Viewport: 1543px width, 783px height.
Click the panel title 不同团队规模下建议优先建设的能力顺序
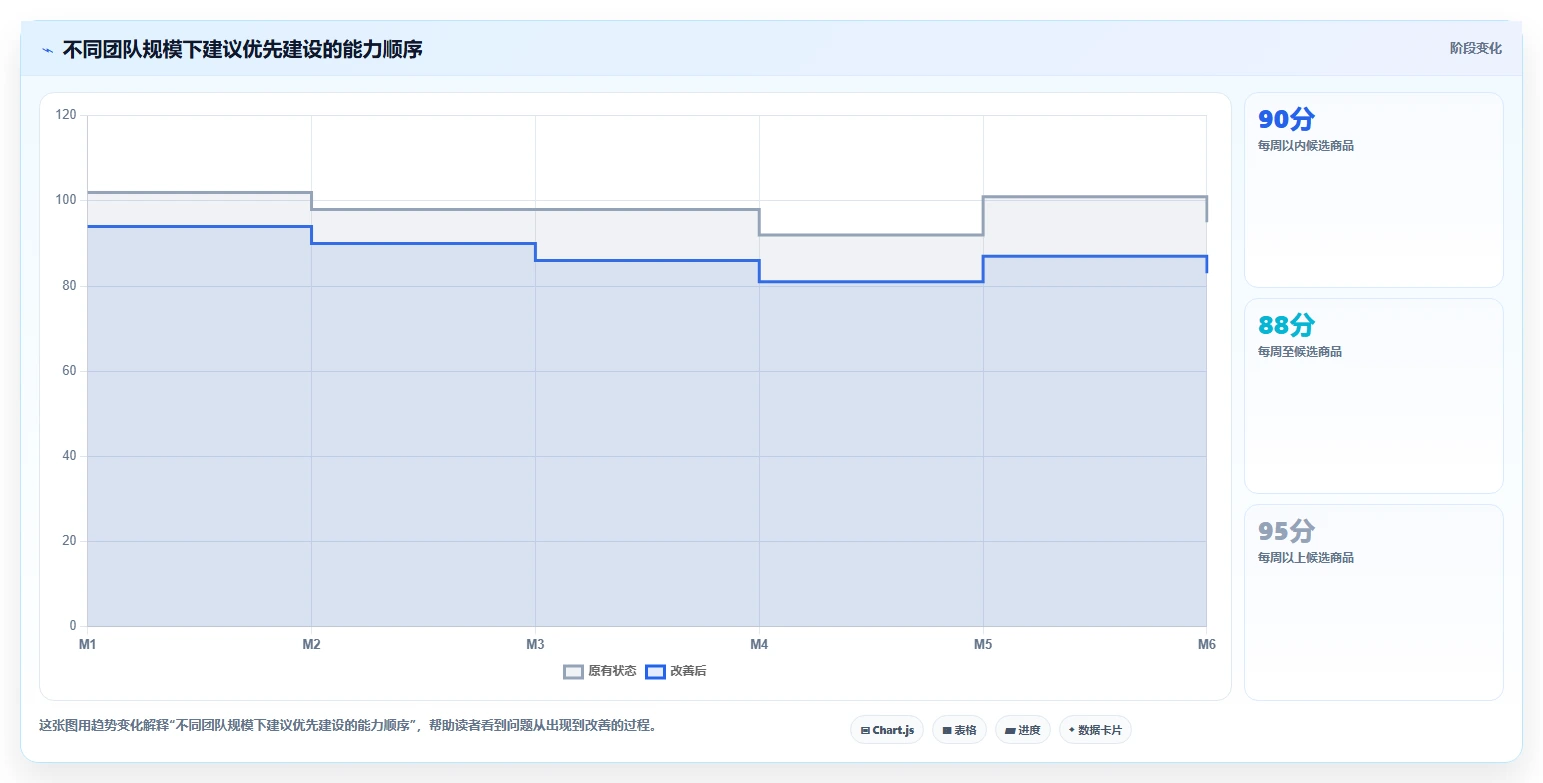(242, 49)
